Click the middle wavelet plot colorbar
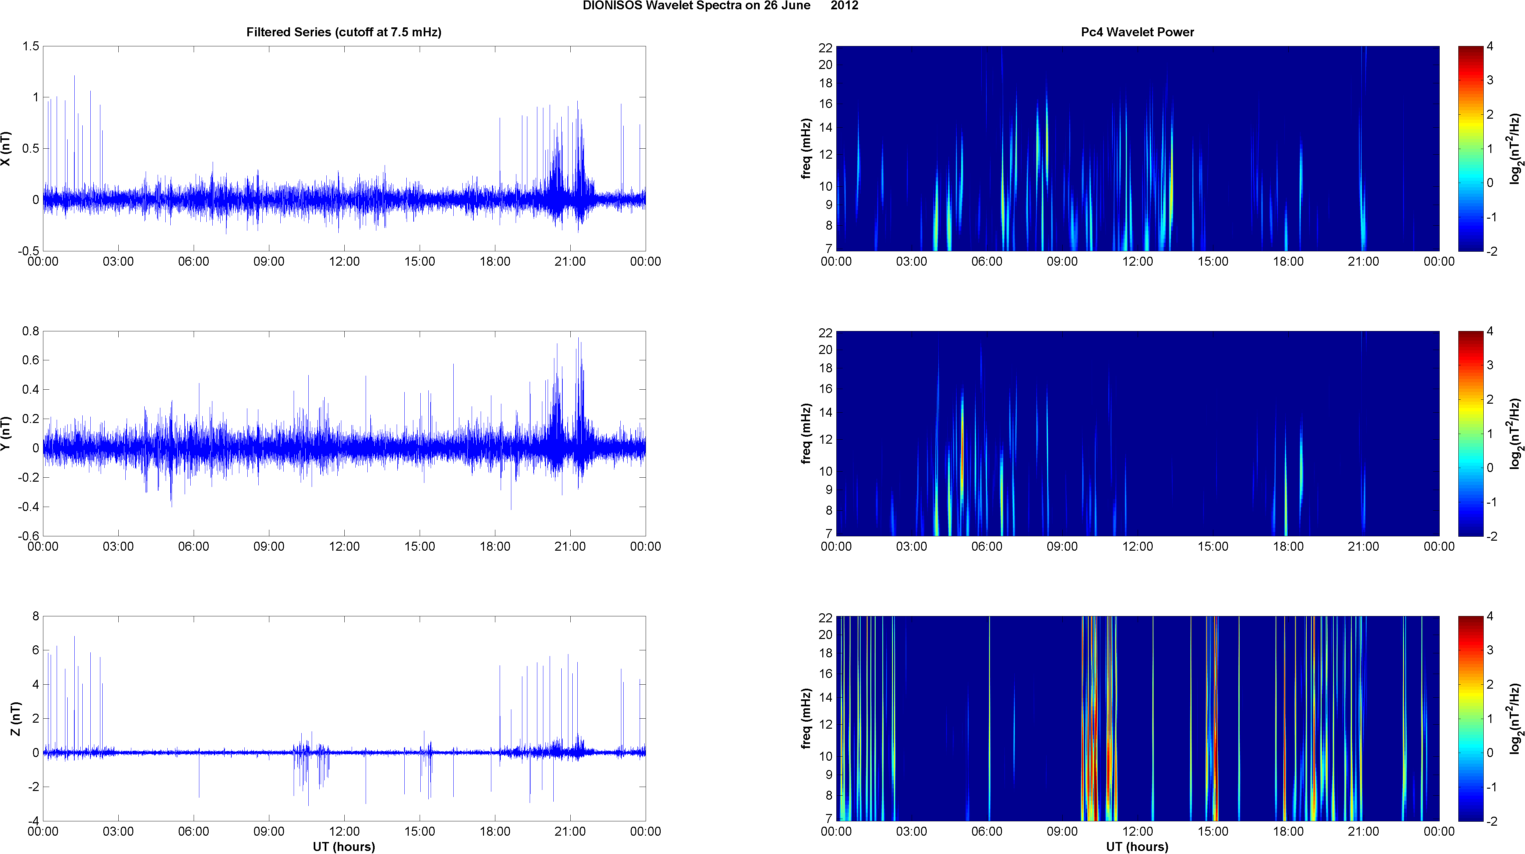 [1470, 433]
